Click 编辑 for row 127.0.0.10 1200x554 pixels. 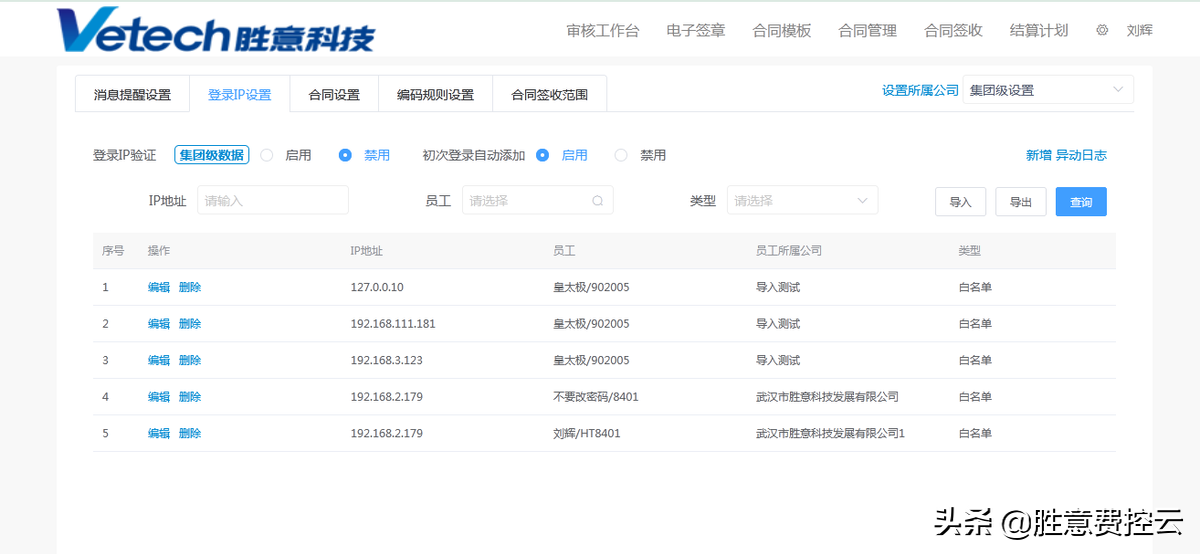[x=159, y=287]
